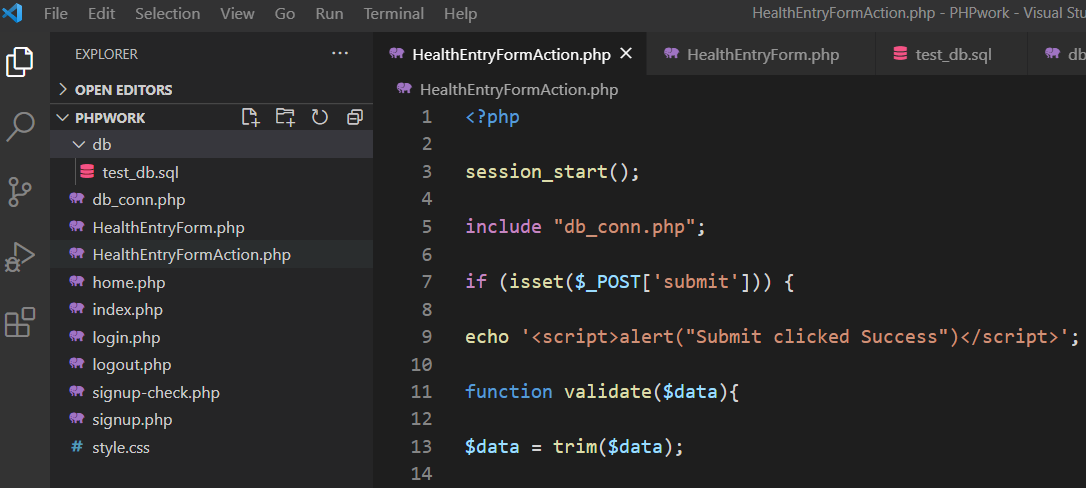This screenshot has height=488, width=1086.
Task: Click line number 7 in the gutter
Action: pyautogui.click(x=426, y=282)
